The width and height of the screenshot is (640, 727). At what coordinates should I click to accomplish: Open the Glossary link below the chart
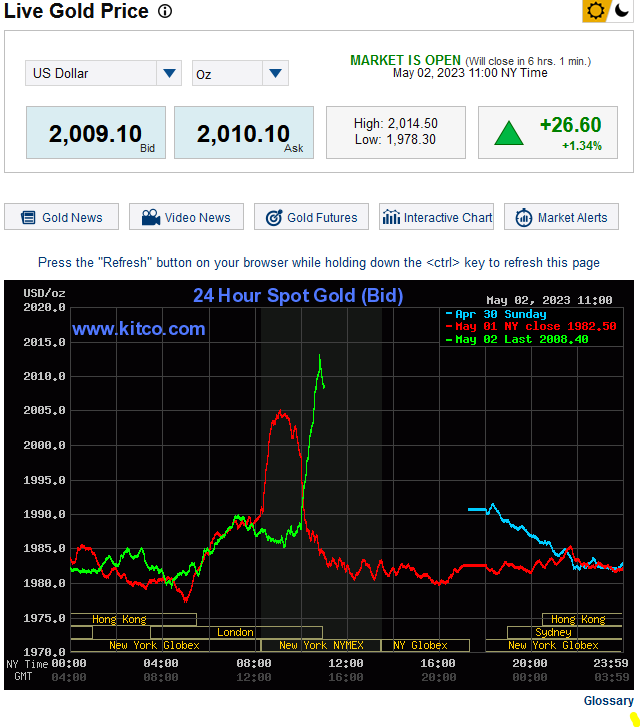(x=608, y=701)
